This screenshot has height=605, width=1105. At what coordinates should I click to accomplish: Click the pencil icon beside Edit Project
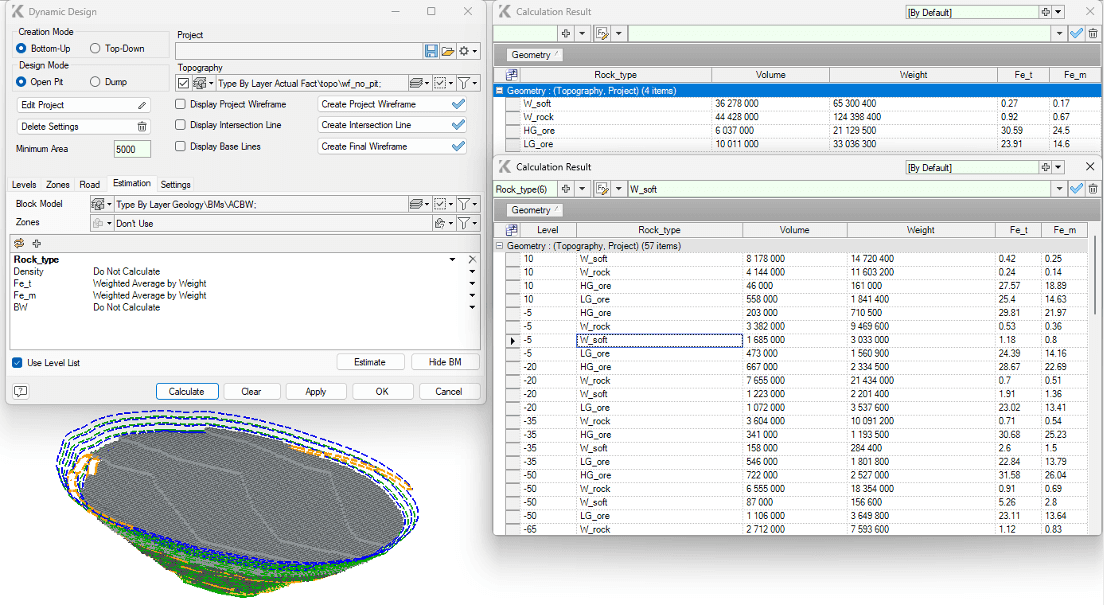click(x=144, y=104)
